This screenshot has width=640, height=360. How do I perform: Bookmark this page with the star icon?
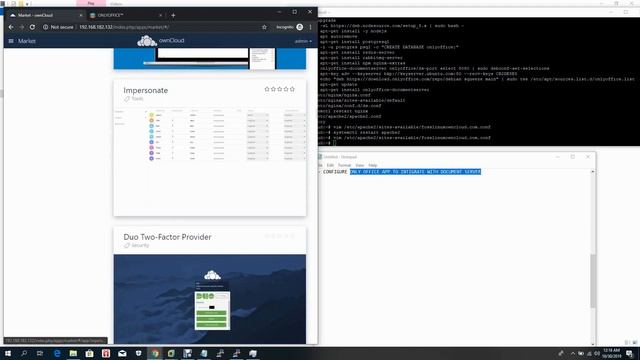point(264,27)
